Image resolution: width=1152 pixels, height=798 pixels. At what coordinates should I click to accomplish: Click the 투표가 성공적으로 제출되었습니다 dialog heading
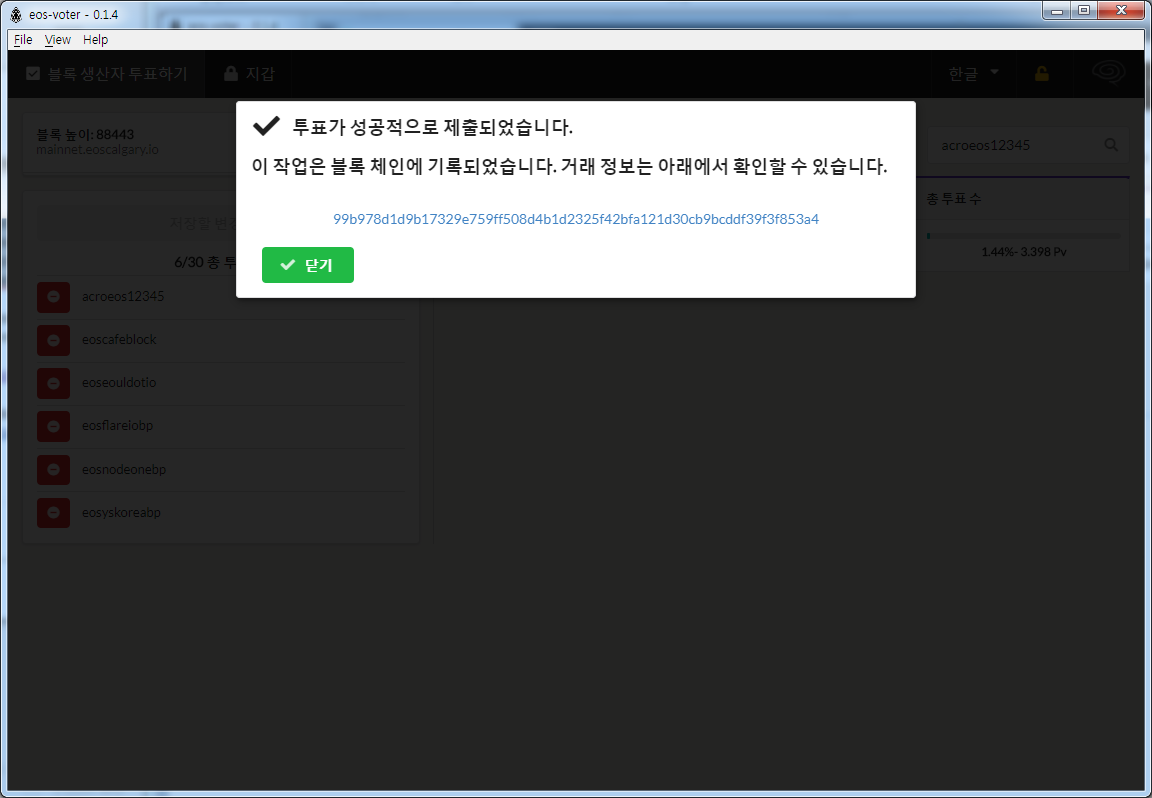433,127
